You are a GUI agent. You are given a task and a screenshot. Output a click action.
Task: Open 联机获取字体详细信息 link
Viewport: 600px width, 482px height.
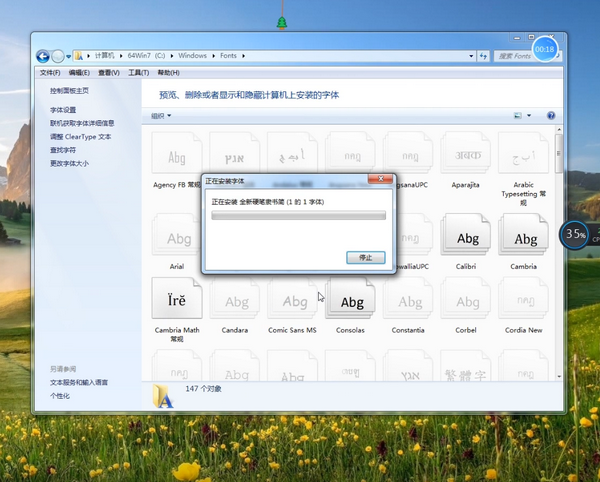pyautogui.click(x=82, y=123)
